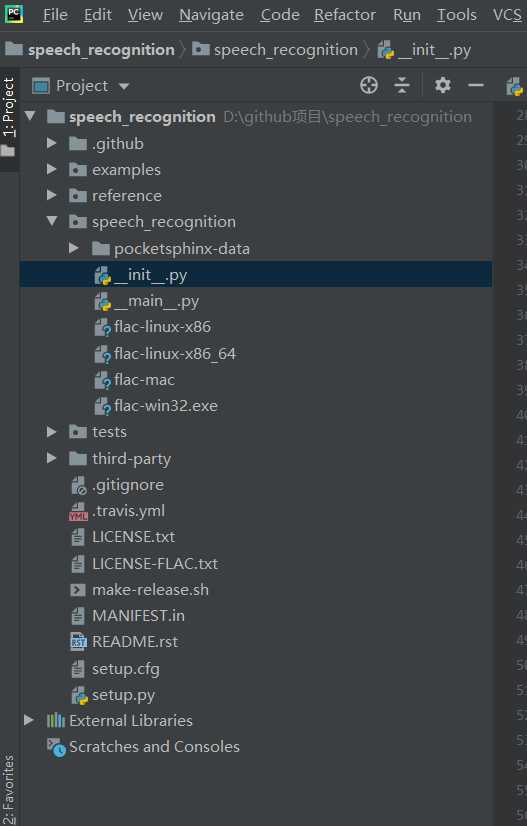Click the flac-mac unknown file icon
The width and height of the screenshot is (527, 826).
[x=103, y=380]
